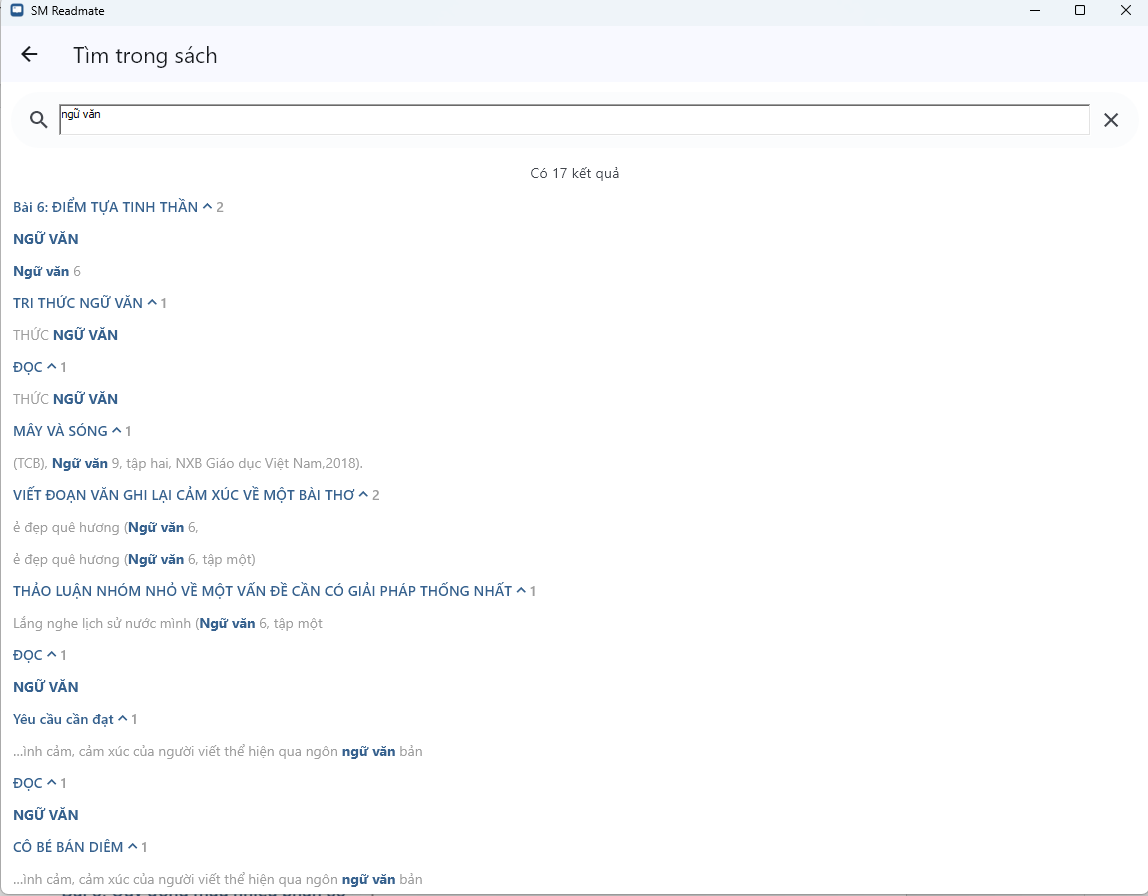Click the SM Readmate app icon in title bar
Image resolution: width=1148 pixels, height=896 pixels.
16,11
